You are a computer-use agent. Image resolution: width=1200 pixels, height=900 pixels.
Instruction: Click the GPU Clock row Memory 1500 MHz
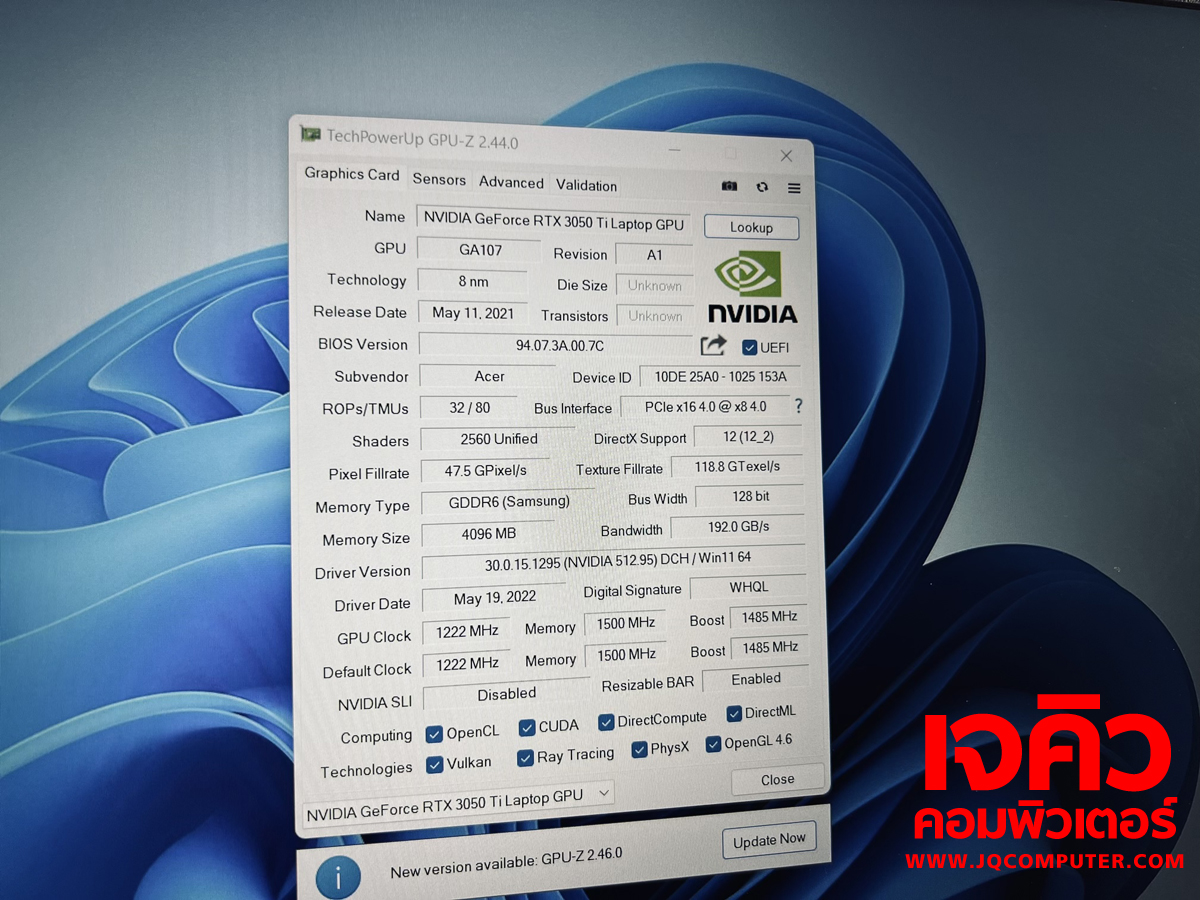pyautogui.click(x=626, y=624)
